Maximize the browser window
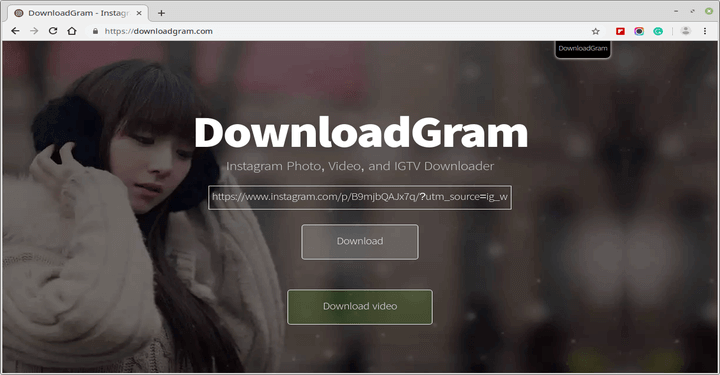Viewport: 720px width, 375px height. pyautogui.click(x=692, y=11)
